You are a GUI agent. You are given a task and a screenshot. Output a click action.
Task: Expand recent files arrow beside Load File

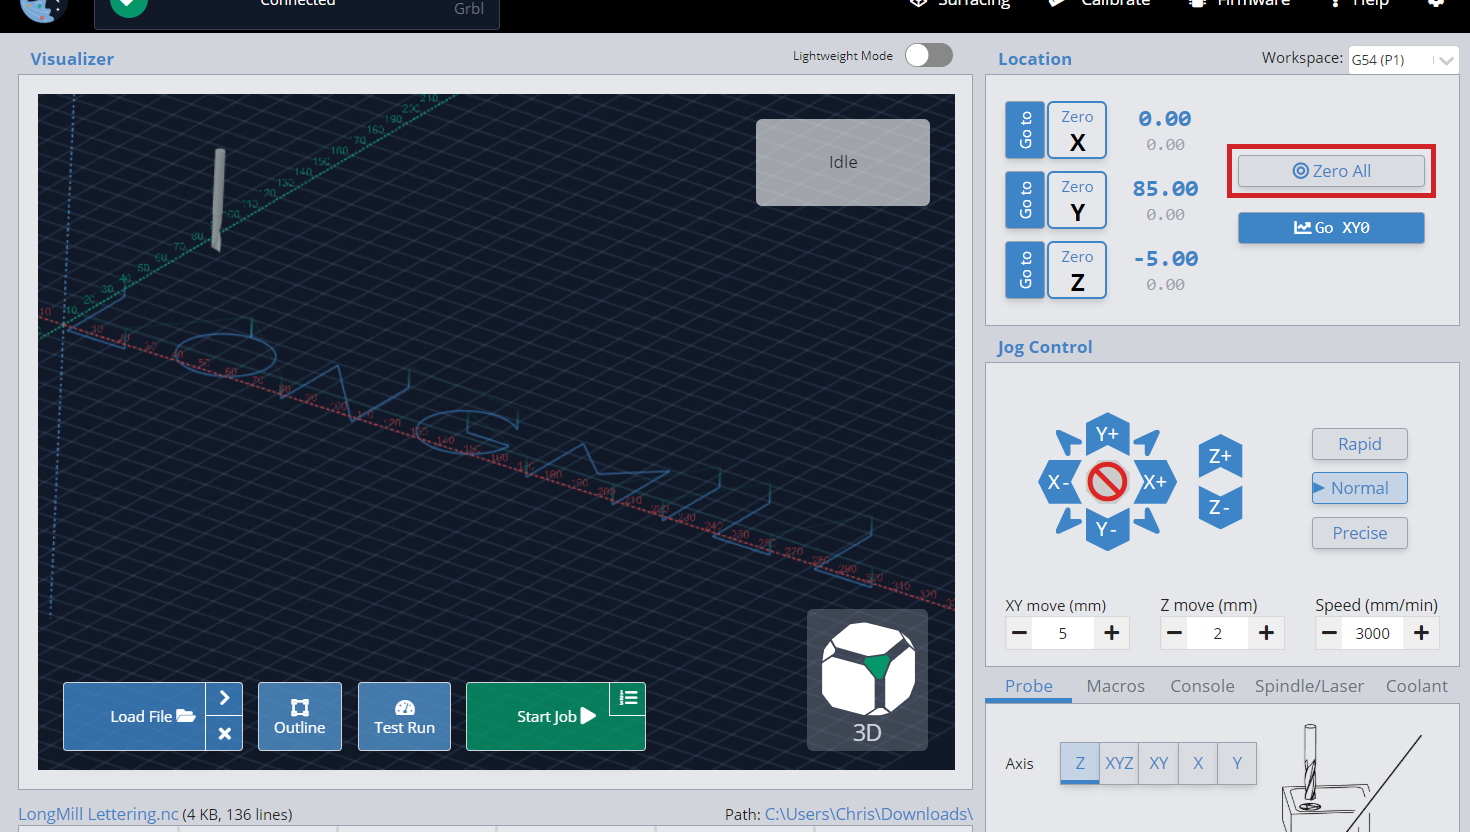pos(225,698)
